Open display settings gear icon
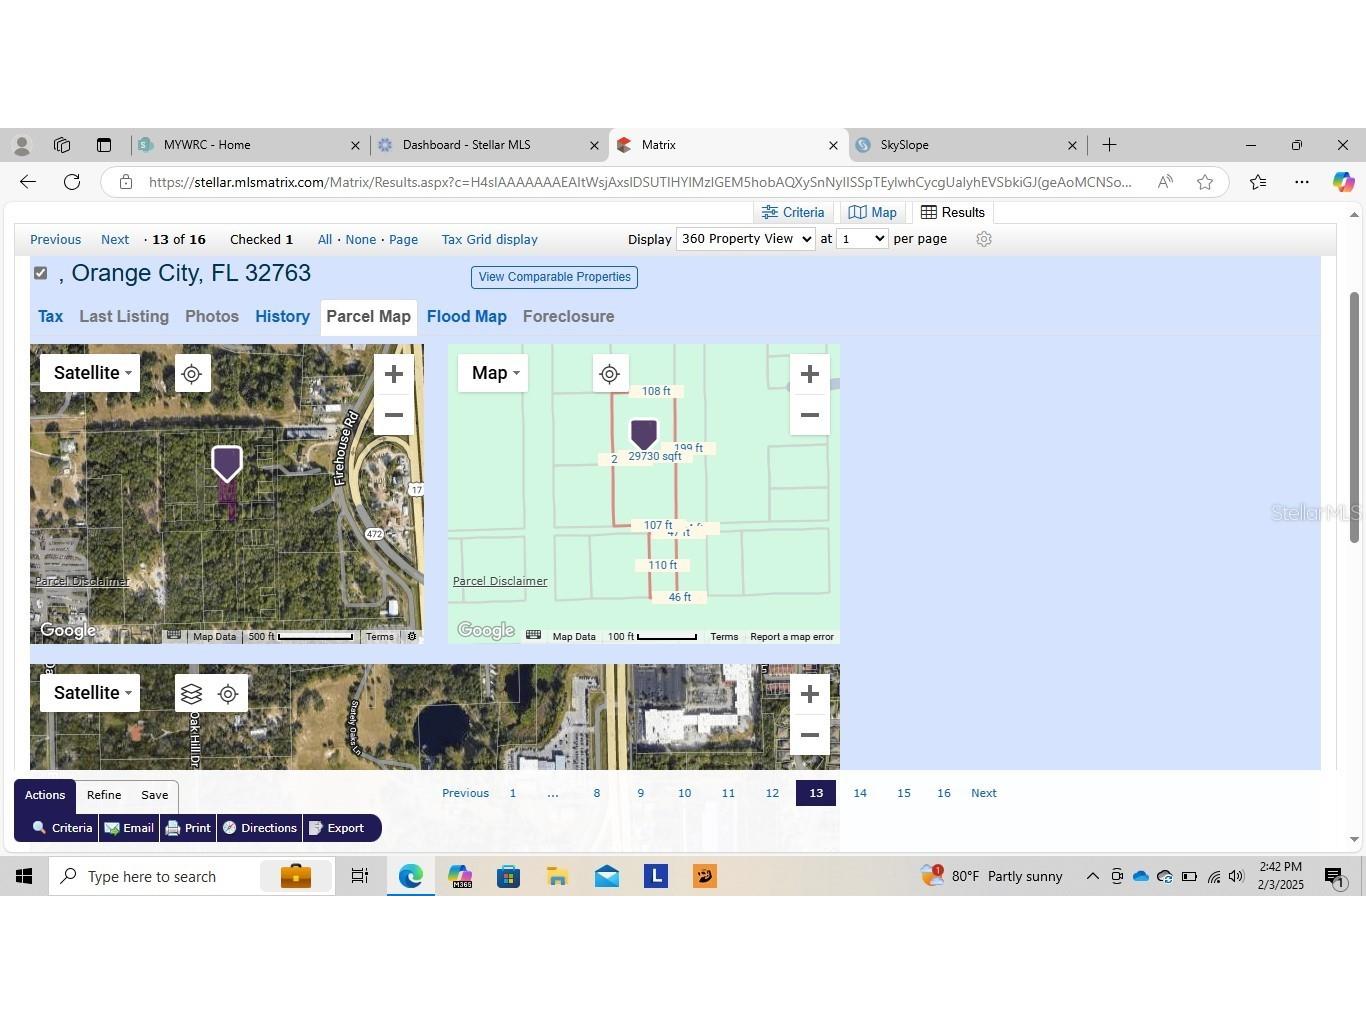 pyautogui.click(x=984, y=239)
